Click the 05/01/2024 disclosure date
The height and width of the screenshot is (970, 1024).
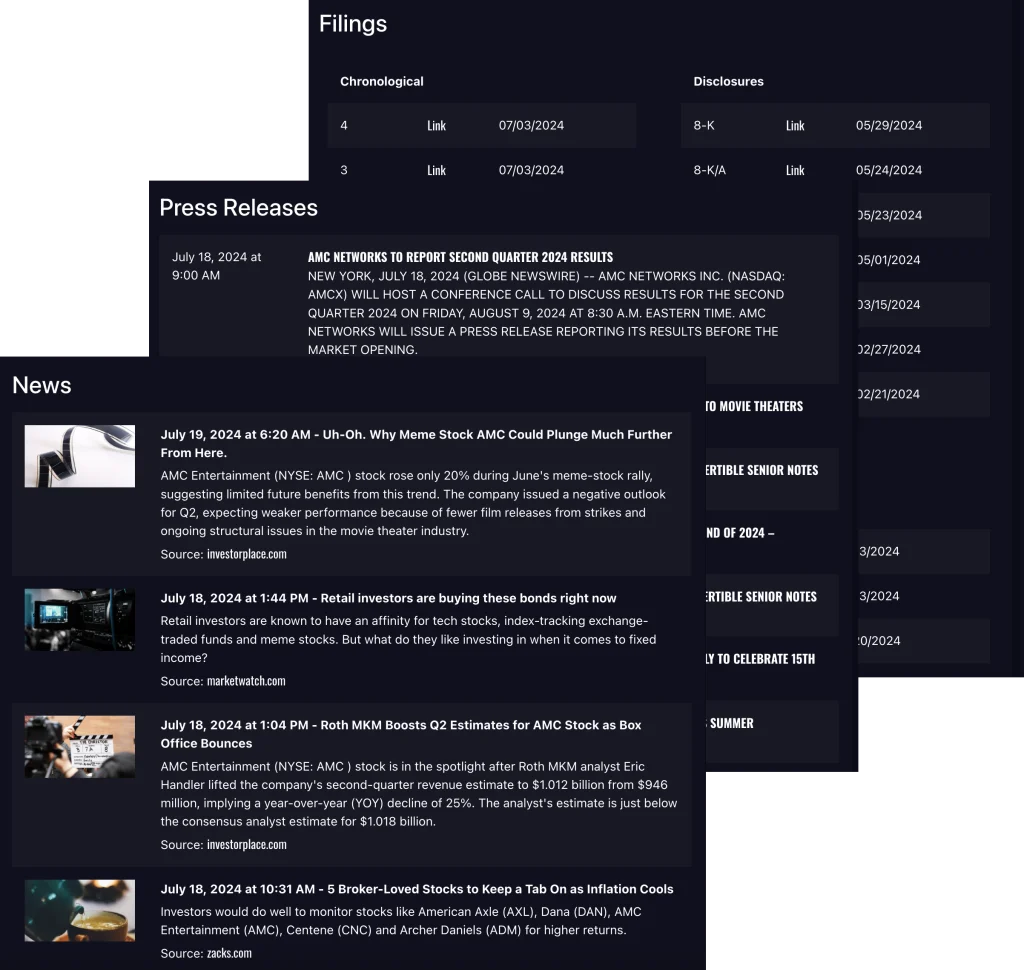(889, 260)
